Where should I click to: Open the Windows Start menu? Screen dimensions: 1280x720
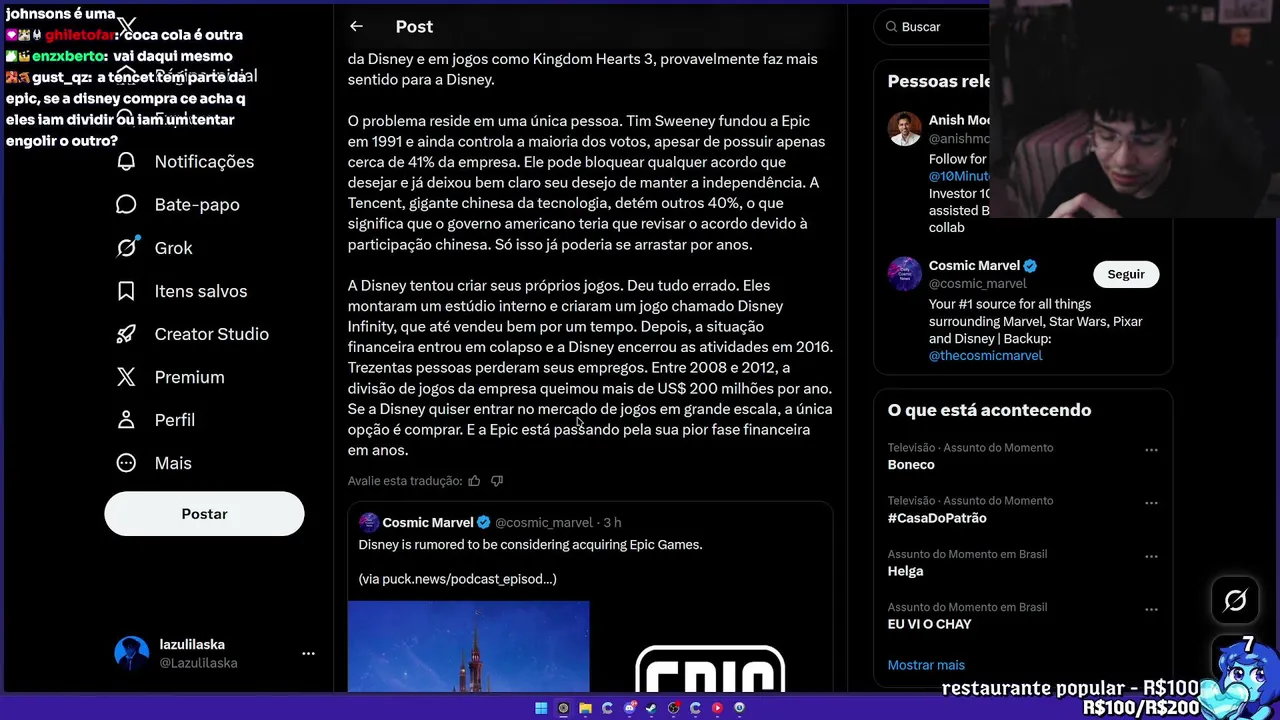click(x=541, y=708)
